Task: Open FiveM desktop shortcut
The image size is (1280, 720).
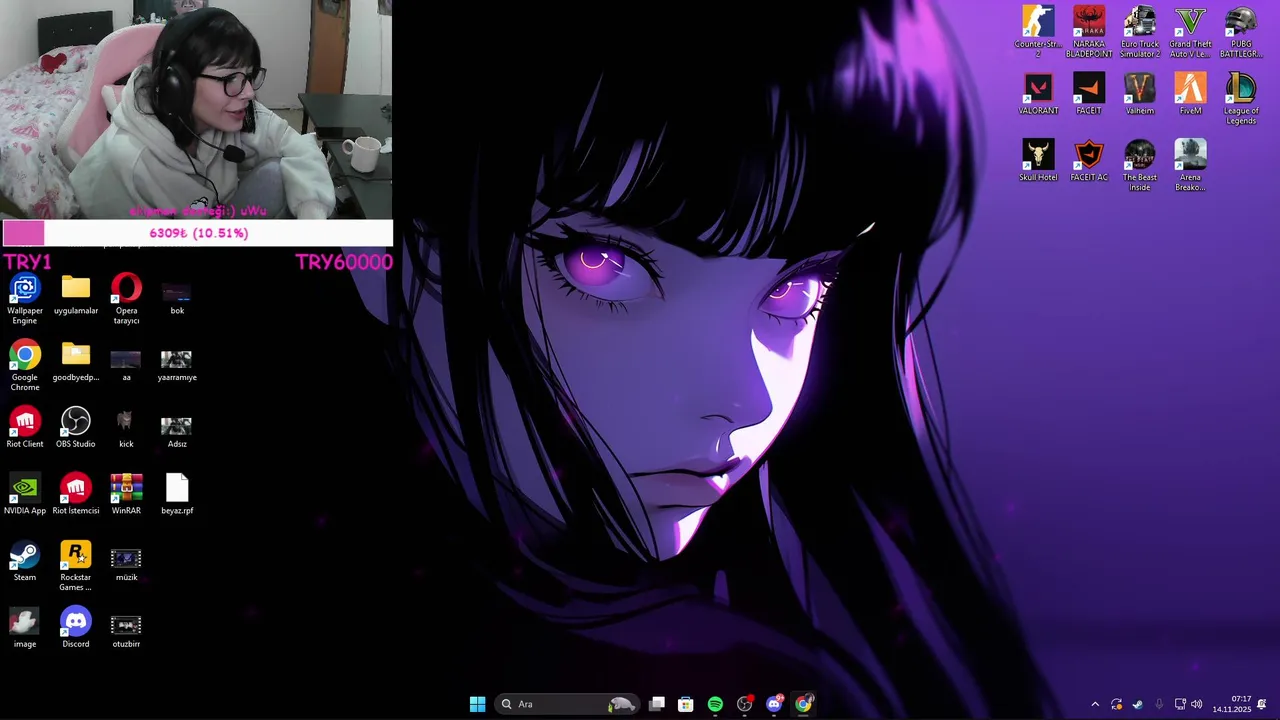Action: point(1190,94)
